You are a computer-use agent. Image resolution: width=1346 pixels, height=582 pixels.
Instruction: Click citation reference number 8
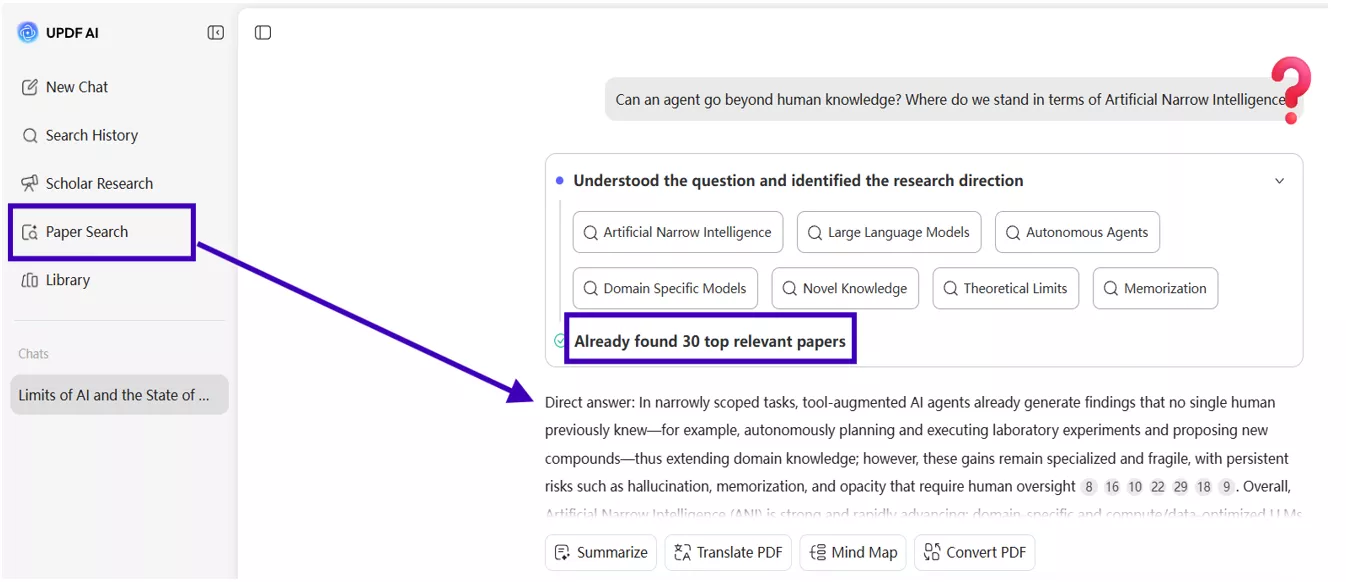(x=1089, y=487)
